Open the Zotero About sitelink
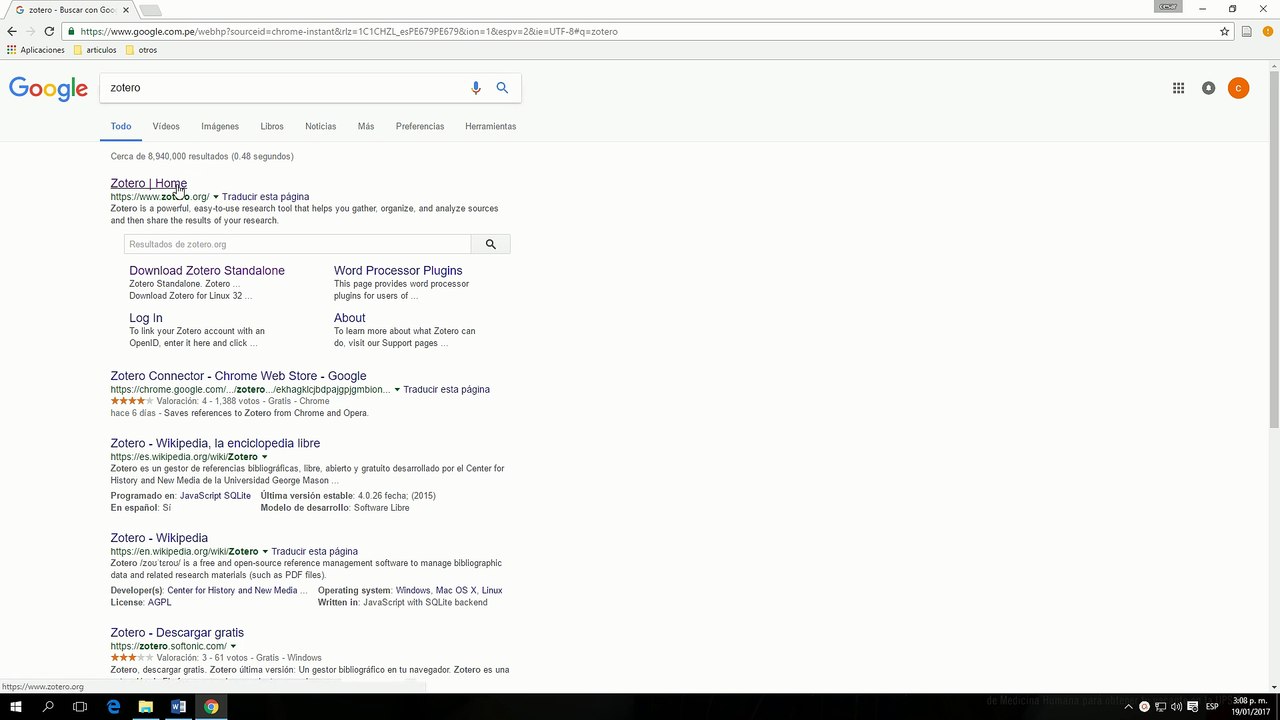The image size is (1280, 720). point(349,318)
